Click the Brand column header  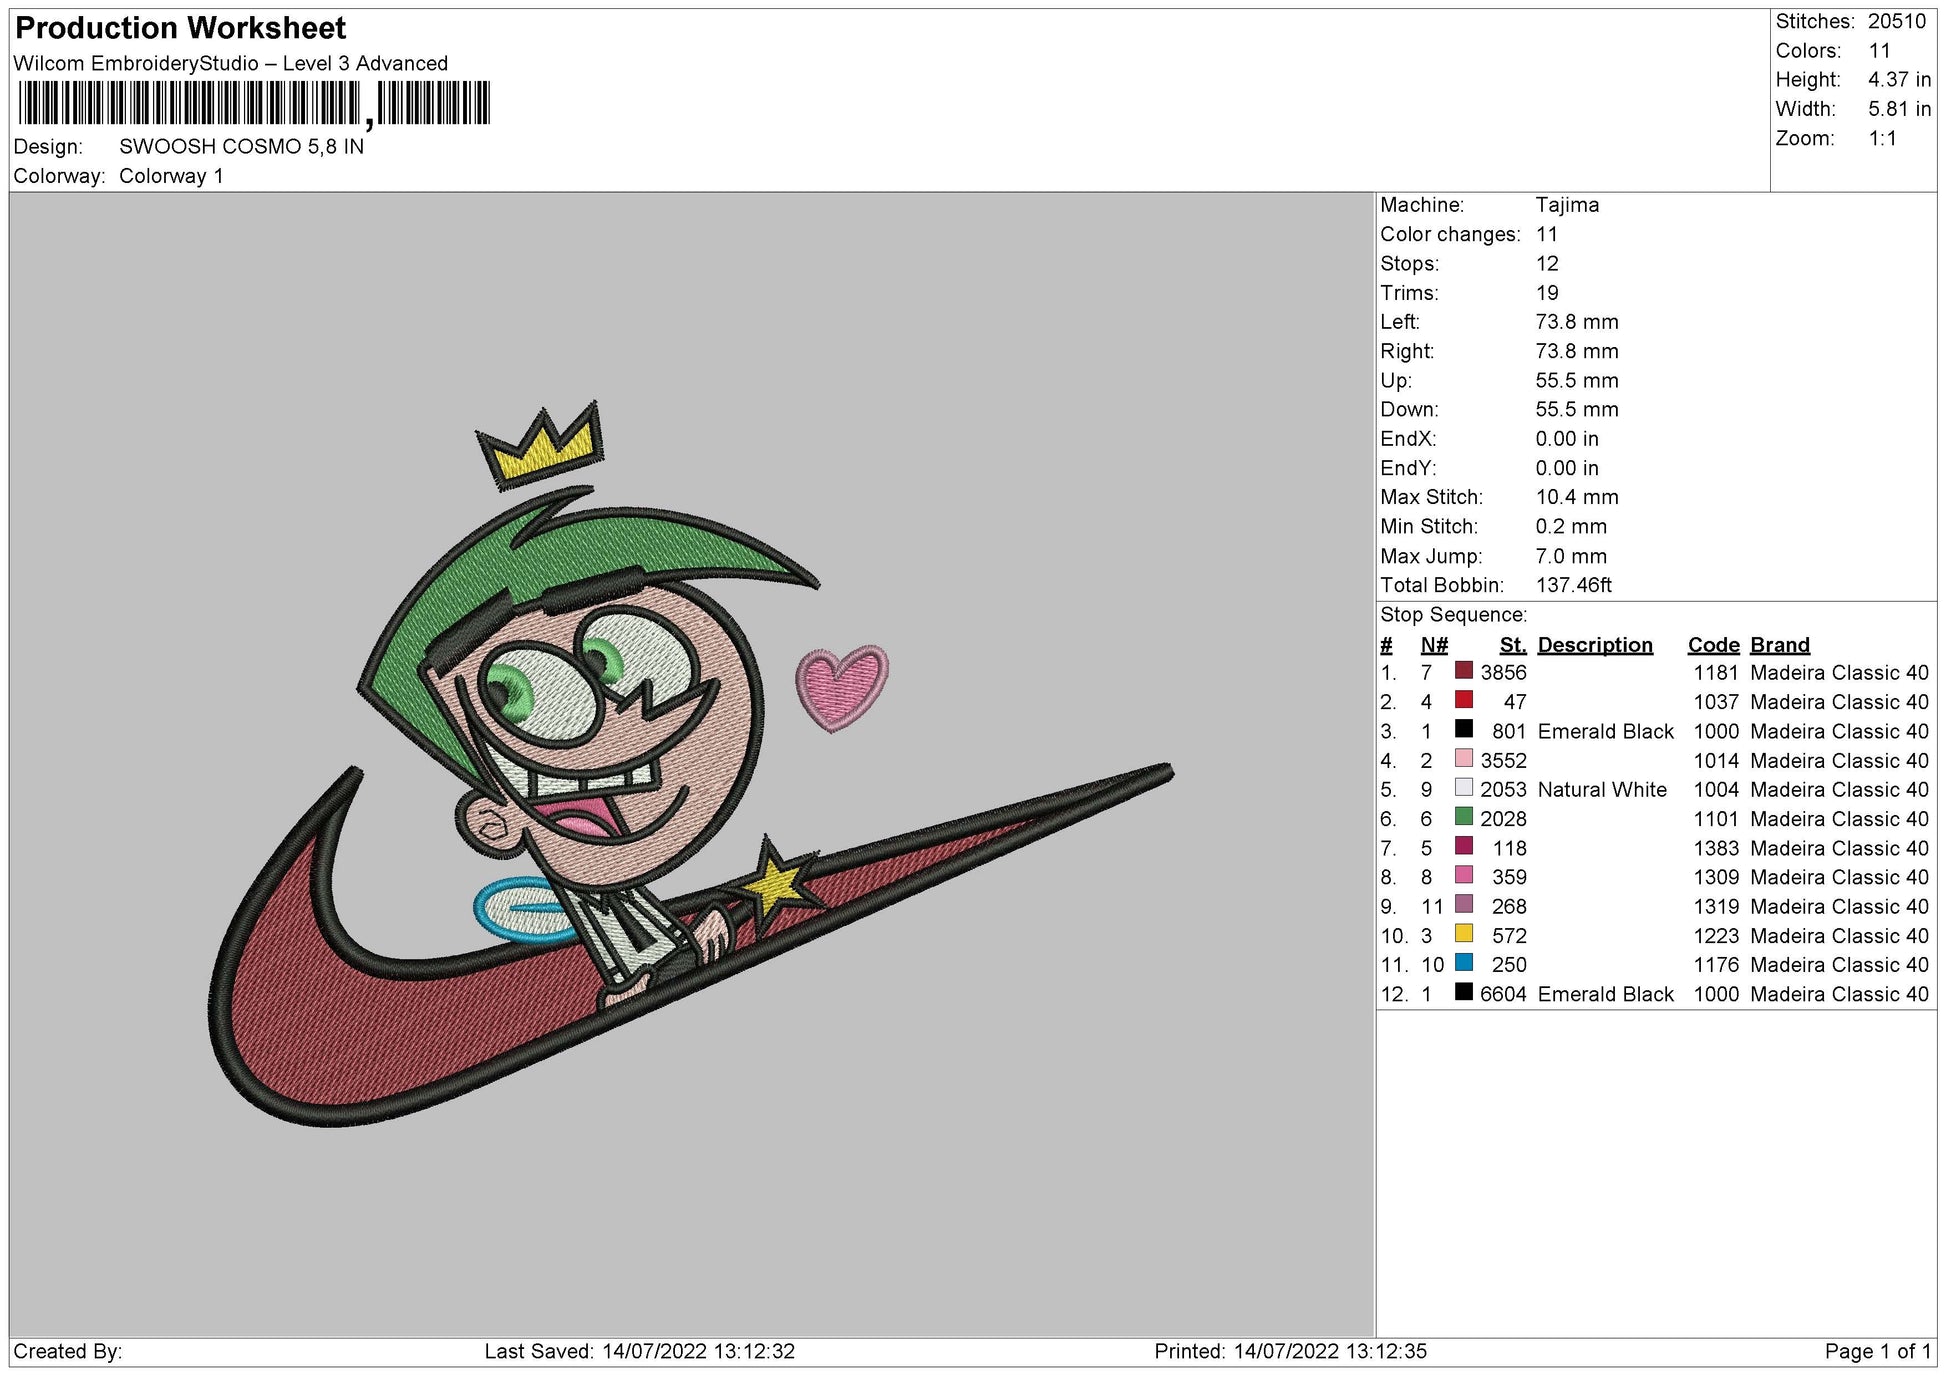(x=1779, y=645)
